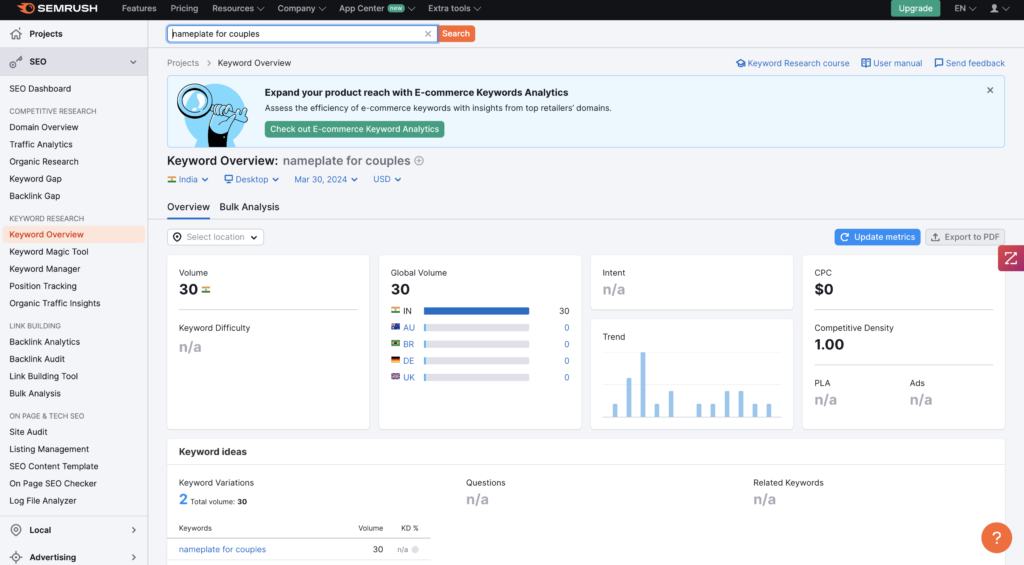The width and height of the screenshot is (1024, 565).
Task: Switch to the Overview tab
Action: coord(188,207)
